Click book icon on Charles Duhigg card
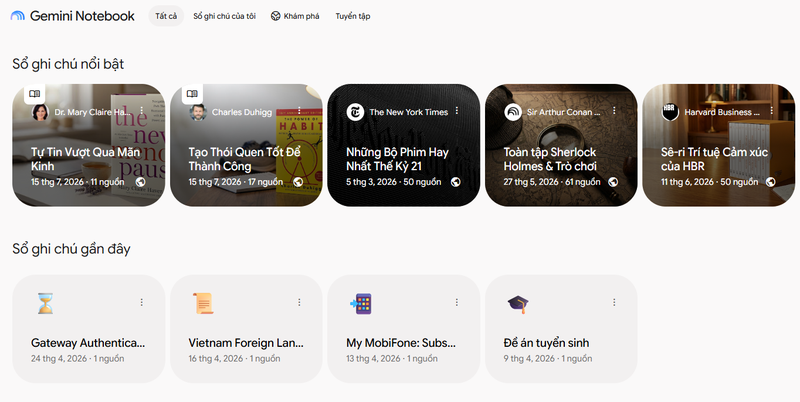 point(192,94)
